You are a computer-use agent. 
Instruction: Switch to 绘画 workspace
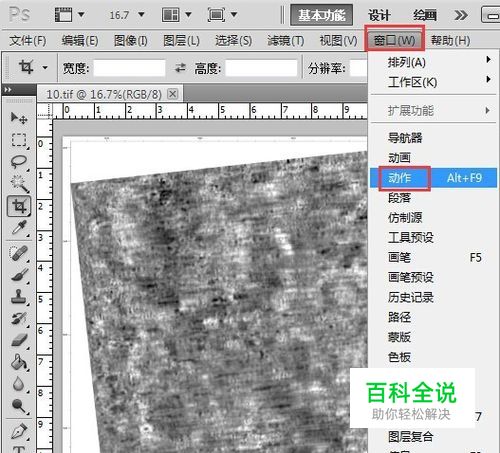(425, 15)
